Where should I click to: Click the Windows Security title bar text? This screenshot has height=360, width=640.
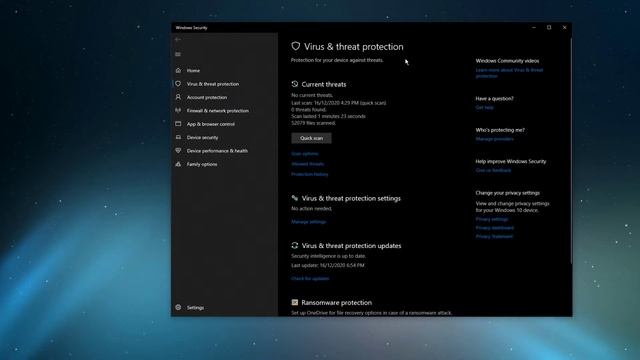[x=191, y=28]
